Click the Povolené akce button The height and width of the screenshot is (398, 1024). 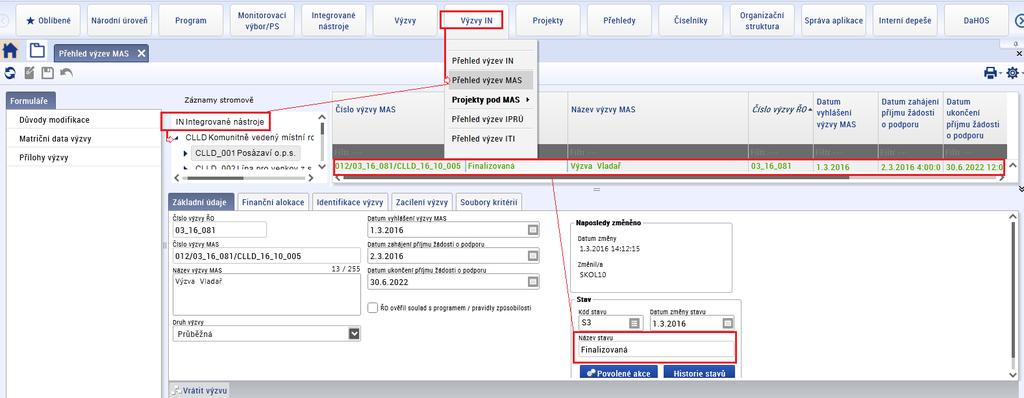click(x=618, y=373)
